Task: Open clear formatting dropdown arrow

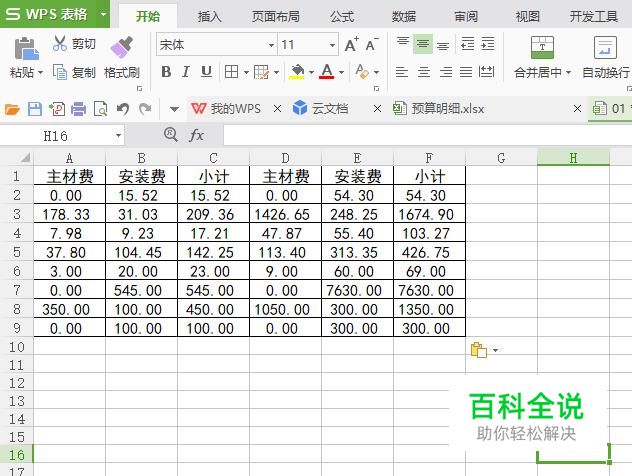Action: 376,73
